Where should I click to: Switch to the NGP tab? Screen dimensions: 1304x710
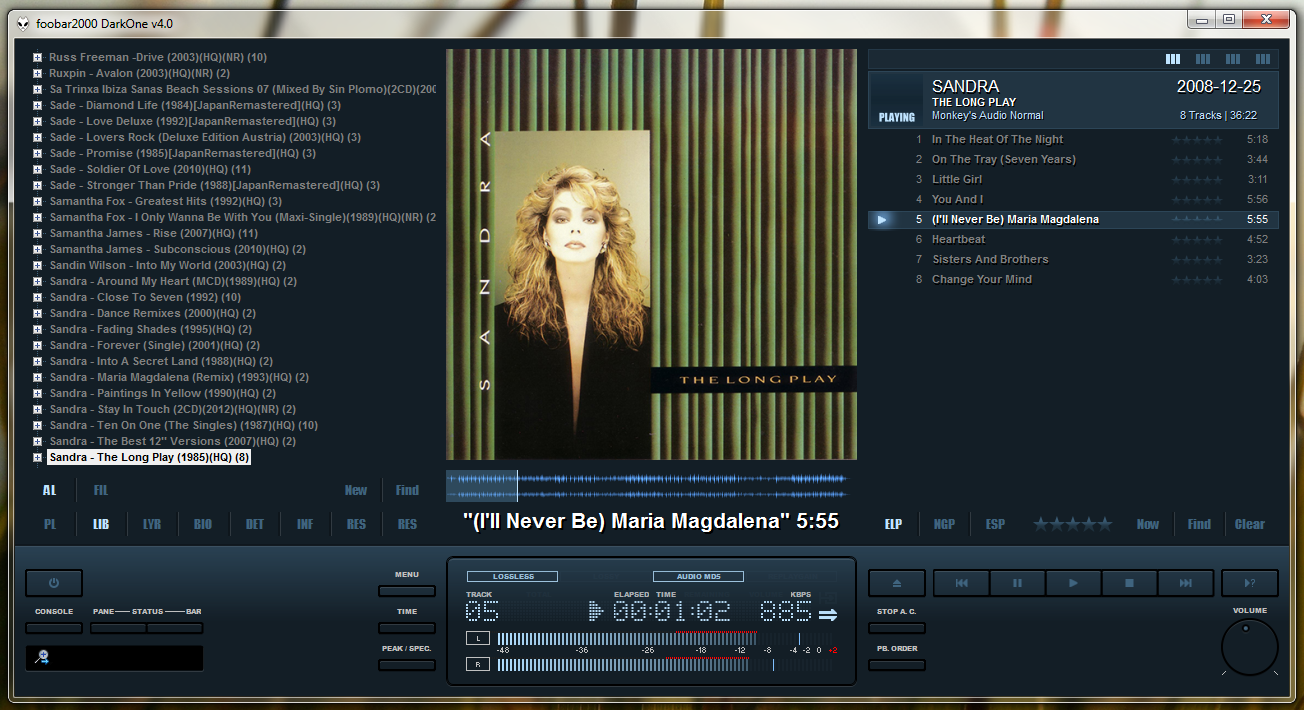coord(944,524)
